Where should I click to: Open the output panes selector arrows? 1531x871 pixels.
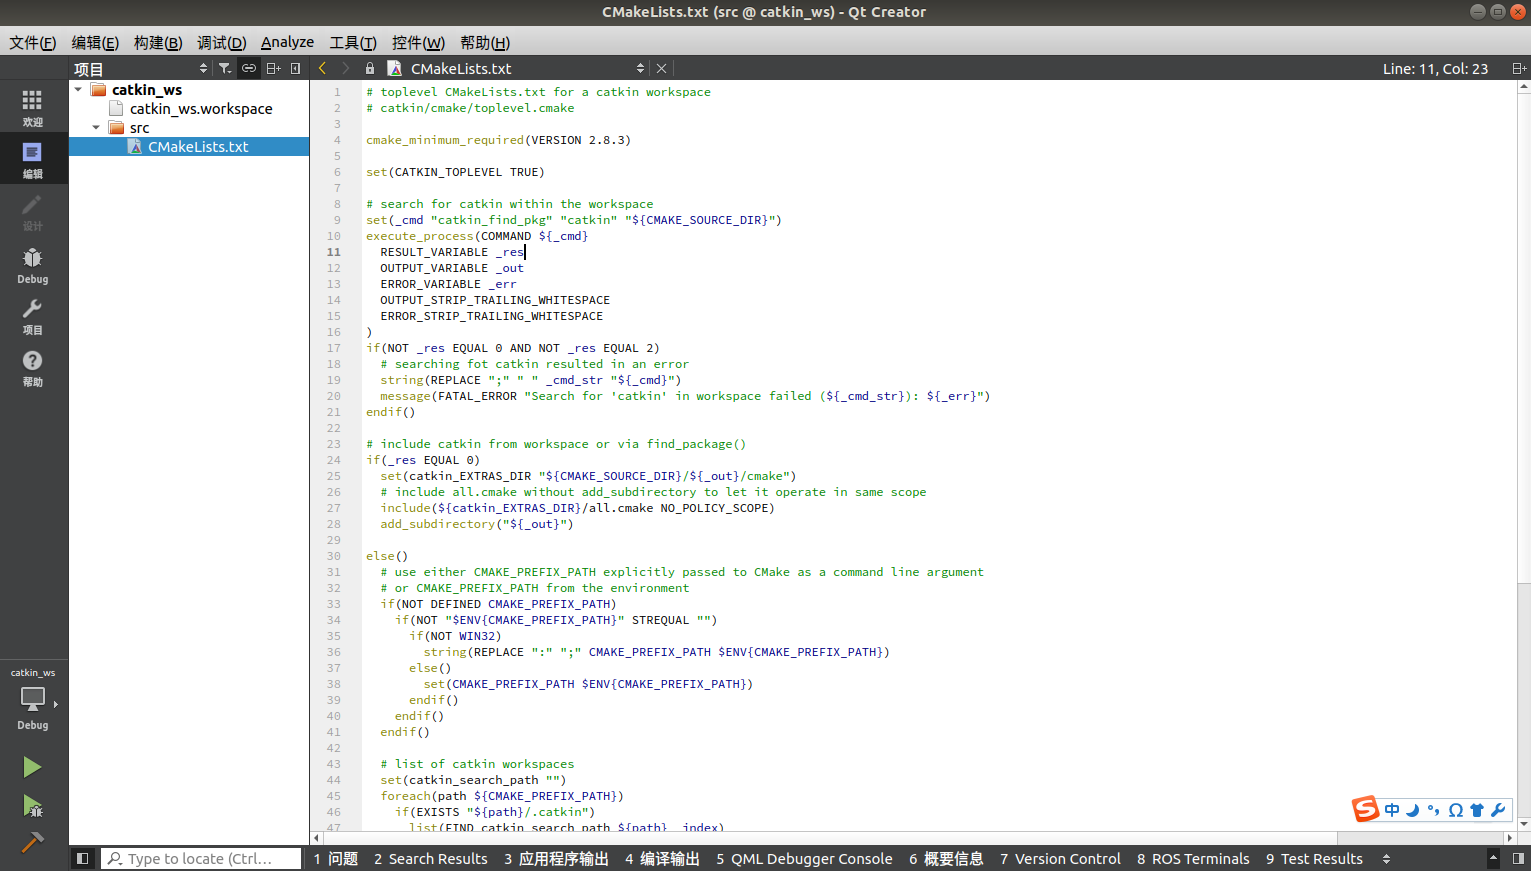coord(1386,858)
